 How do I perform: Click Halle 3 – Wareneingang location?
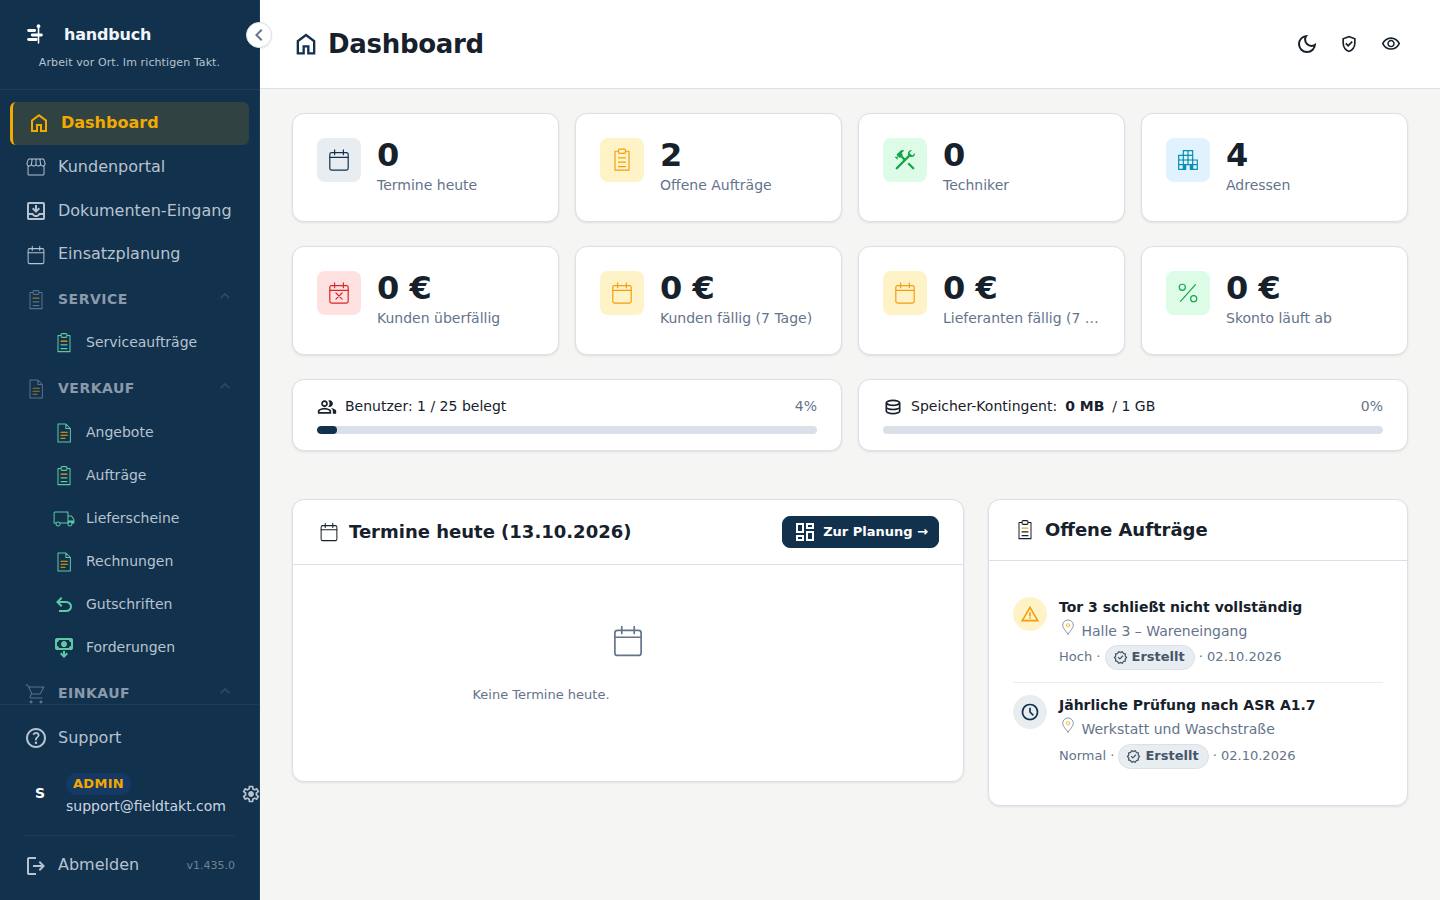1164,631
